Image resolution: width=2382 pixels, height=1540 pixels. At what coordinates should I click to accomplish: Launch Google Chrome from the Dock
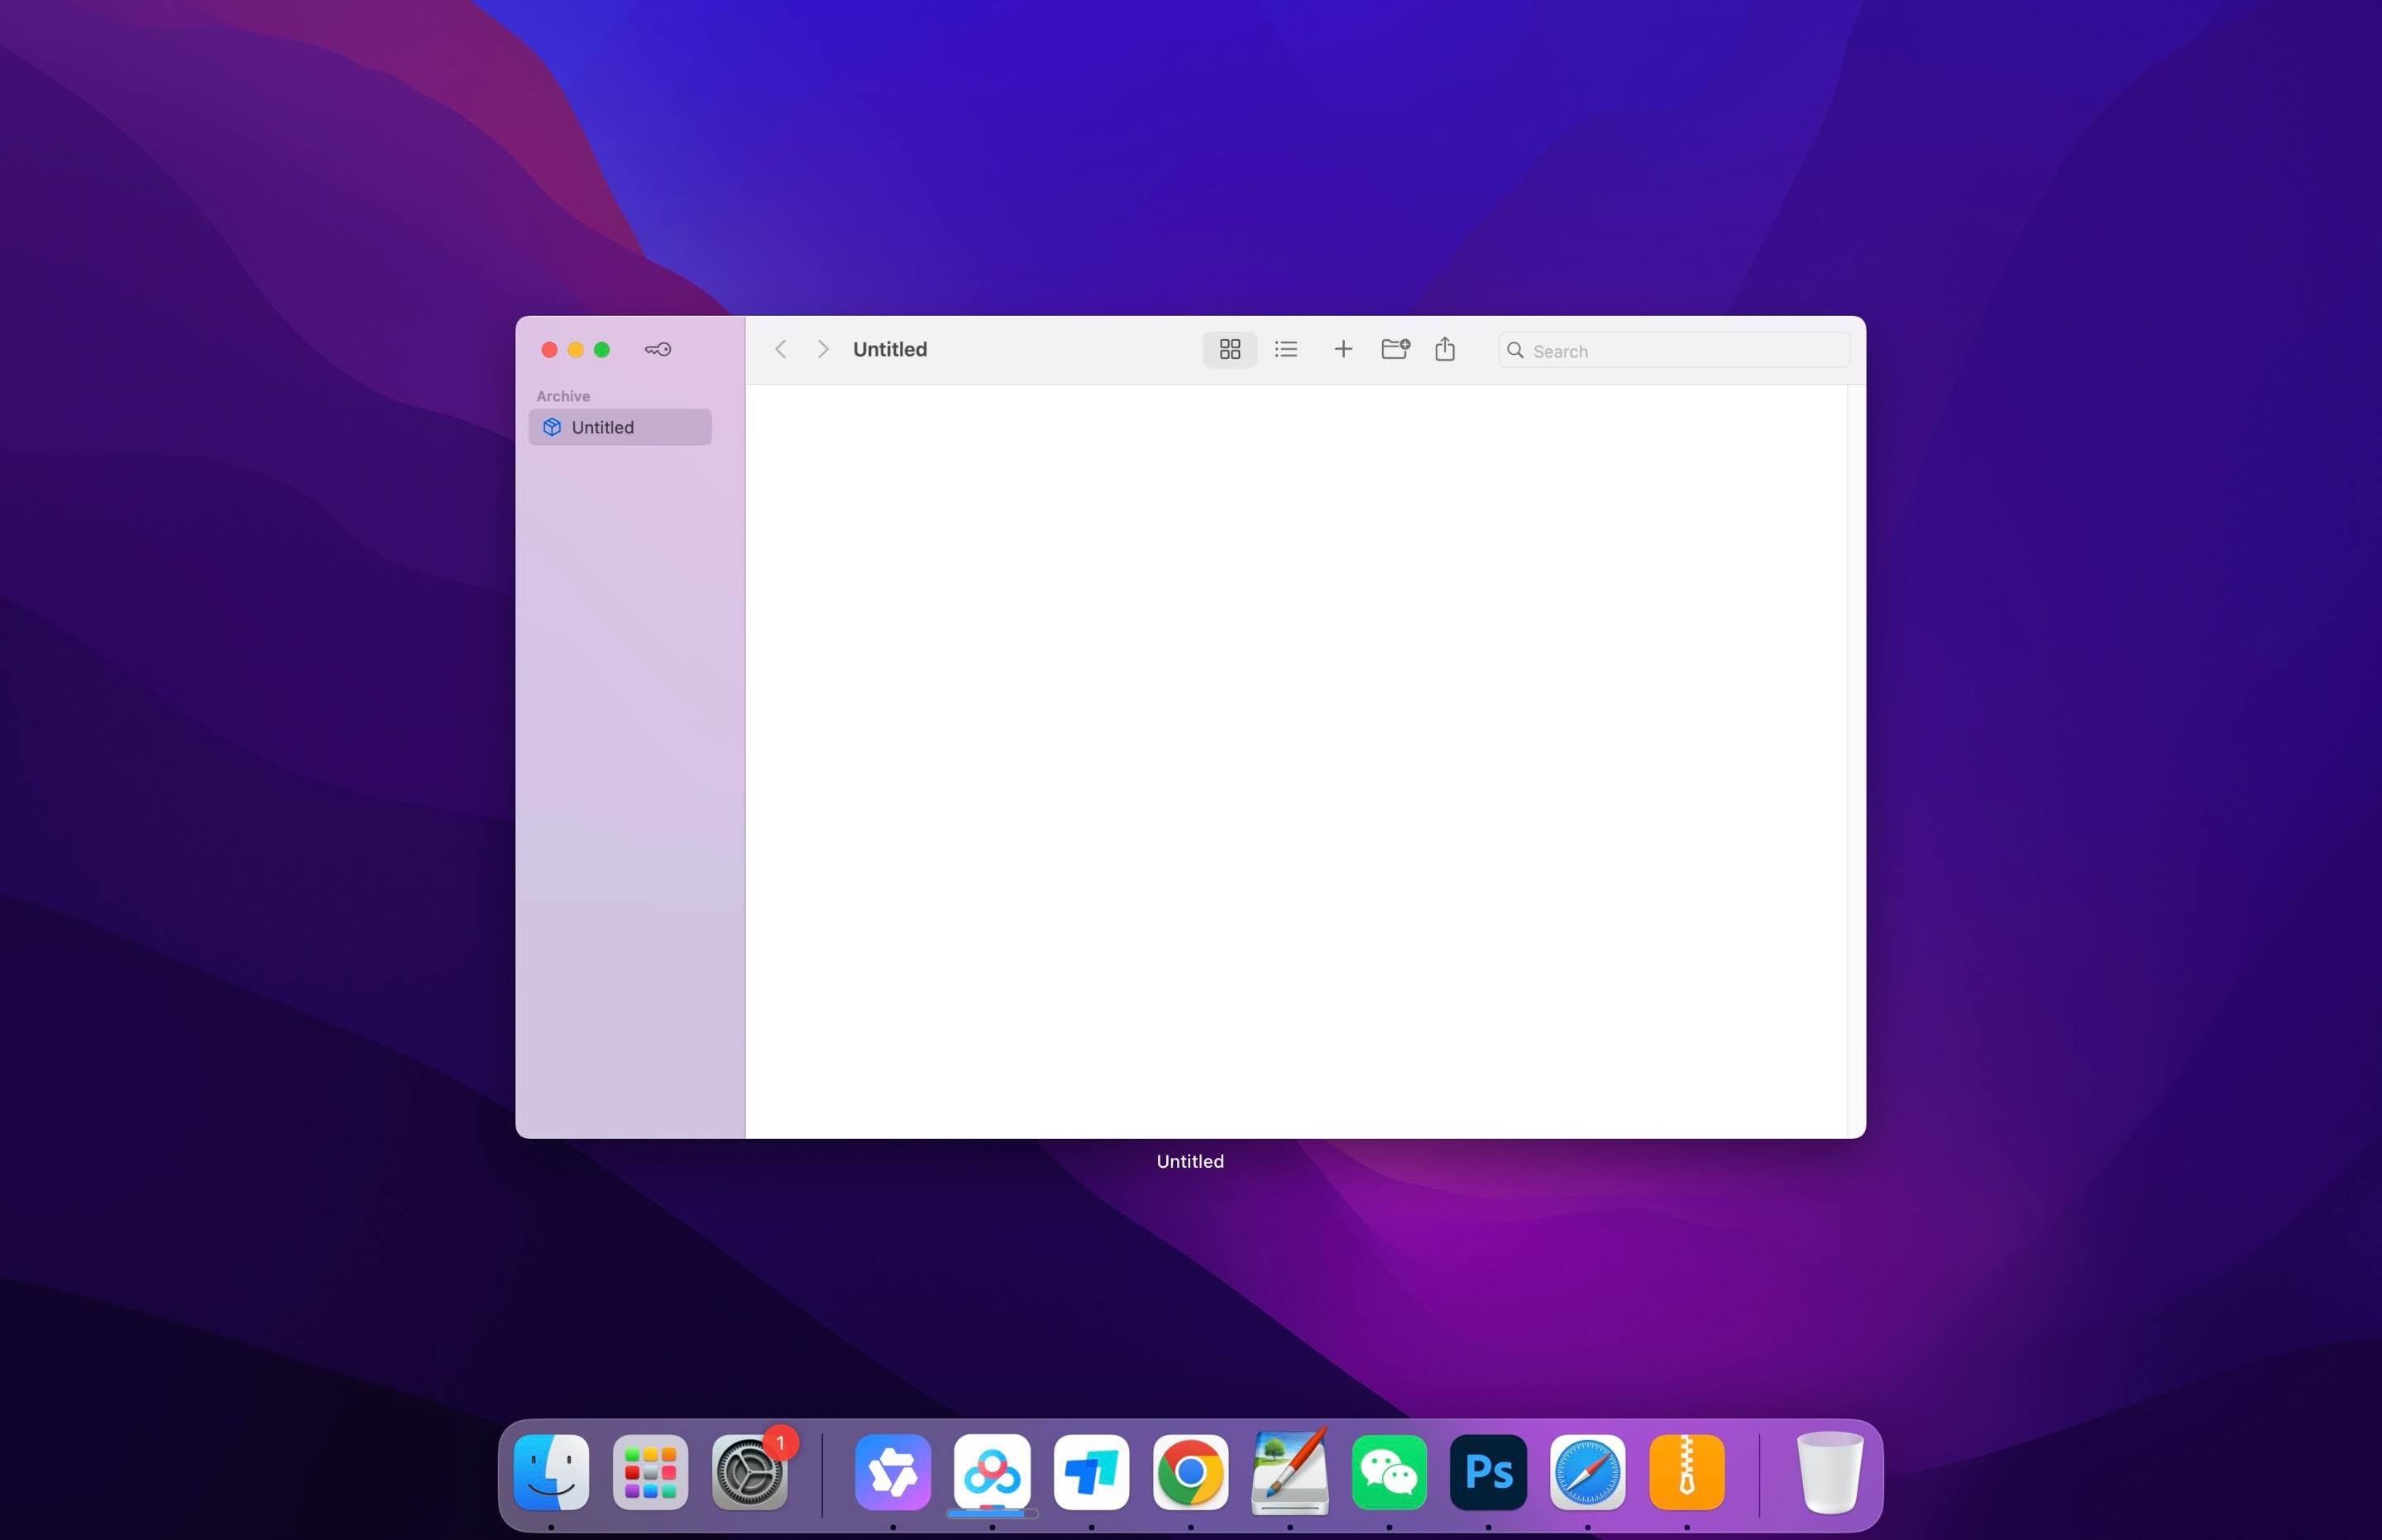[x=1190, y=1471]
